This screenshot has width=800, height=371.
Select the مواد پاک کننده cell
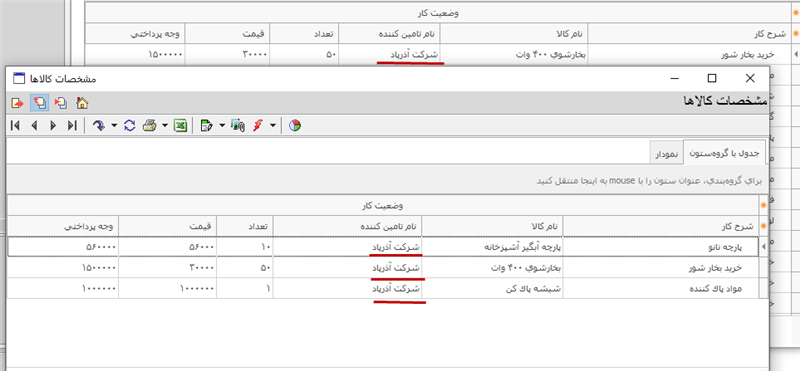pyautogui.click(x=660, y=288)
